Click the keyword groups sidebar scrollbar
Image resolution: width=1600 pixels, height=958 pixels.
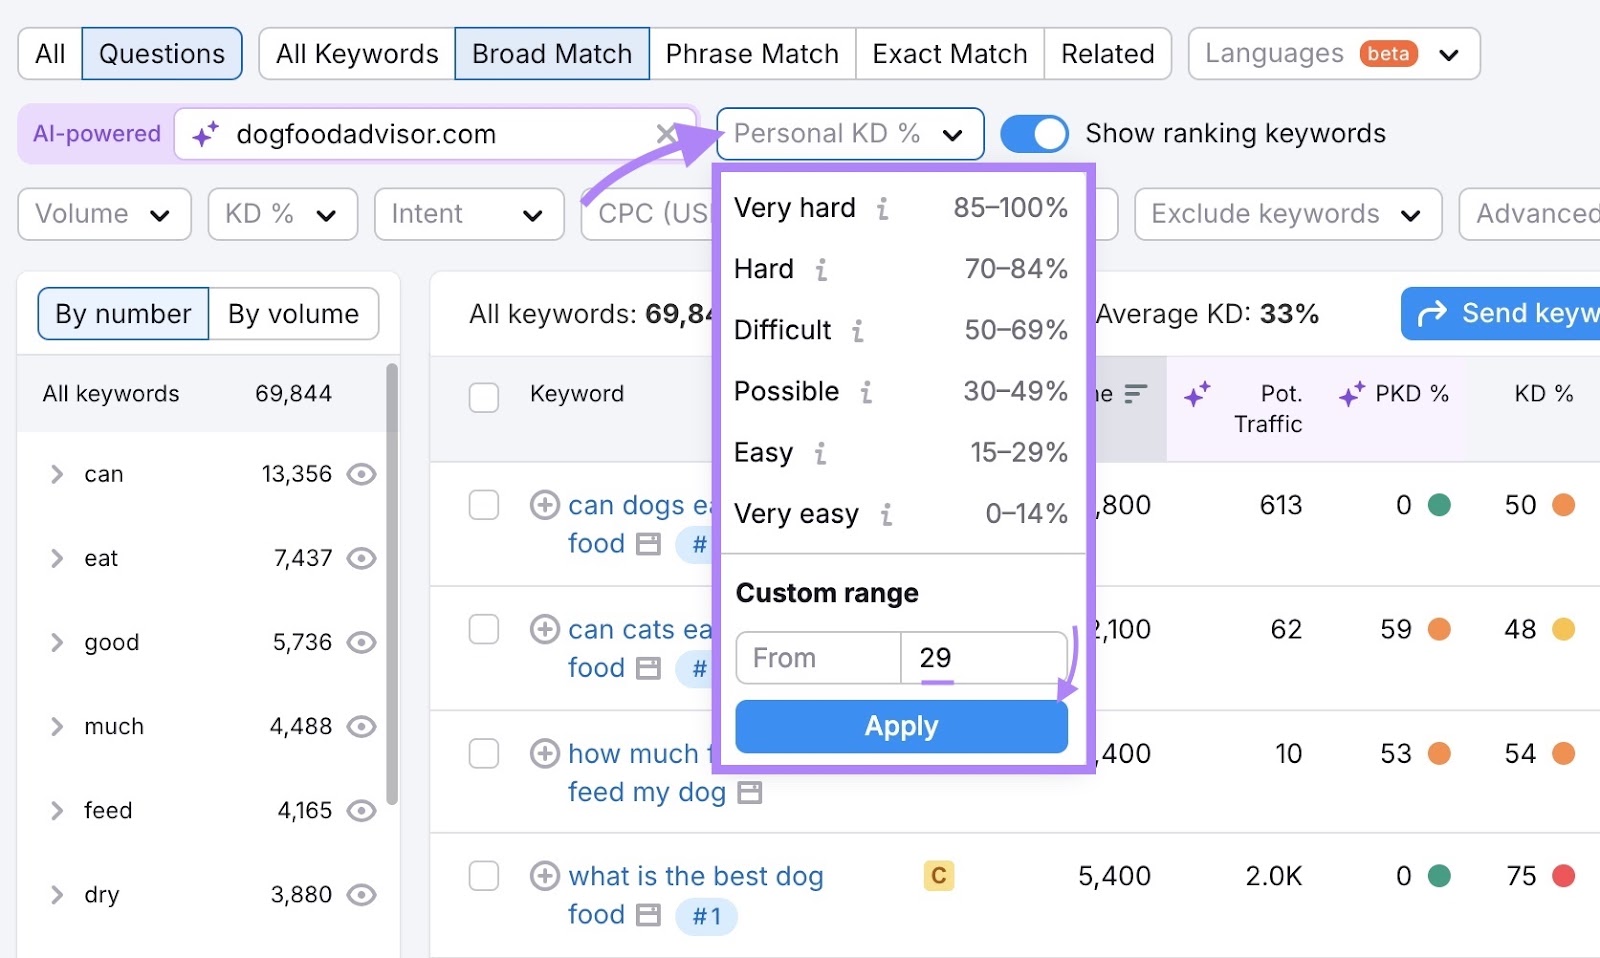[x=392, y=585]
